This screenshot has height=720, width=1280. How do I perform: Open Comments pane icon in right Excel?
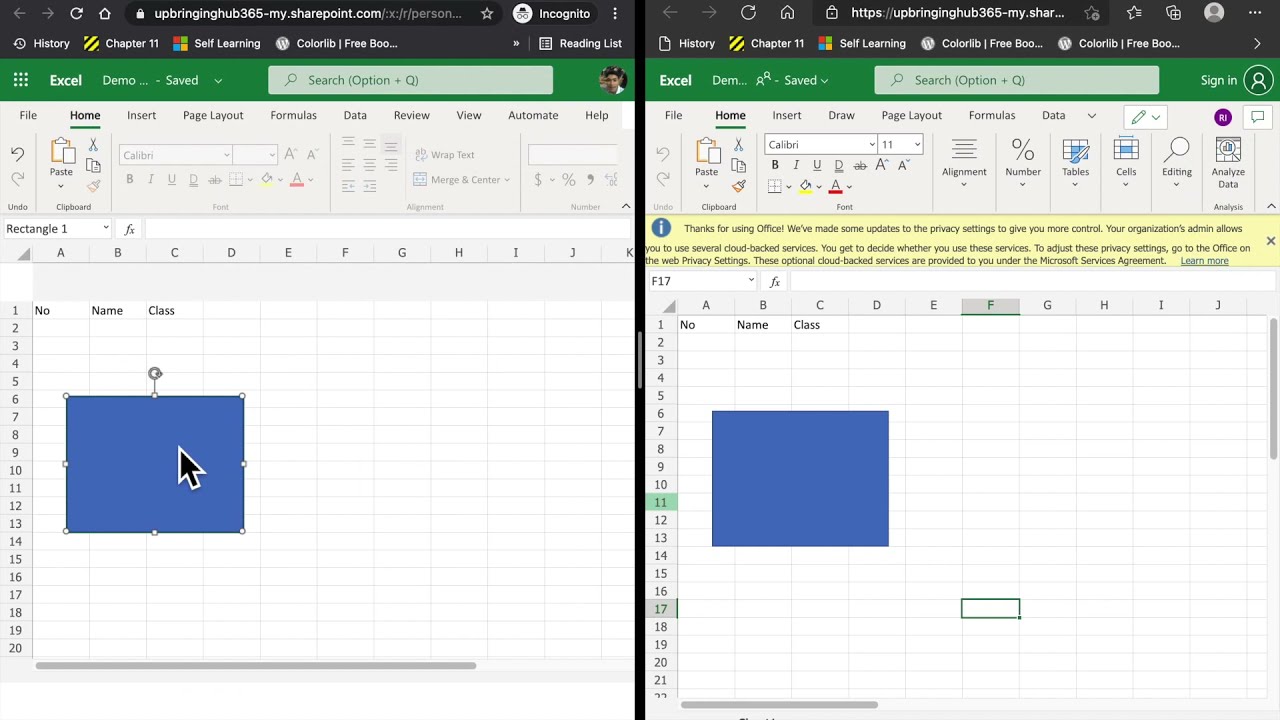tap(1258, 117)
